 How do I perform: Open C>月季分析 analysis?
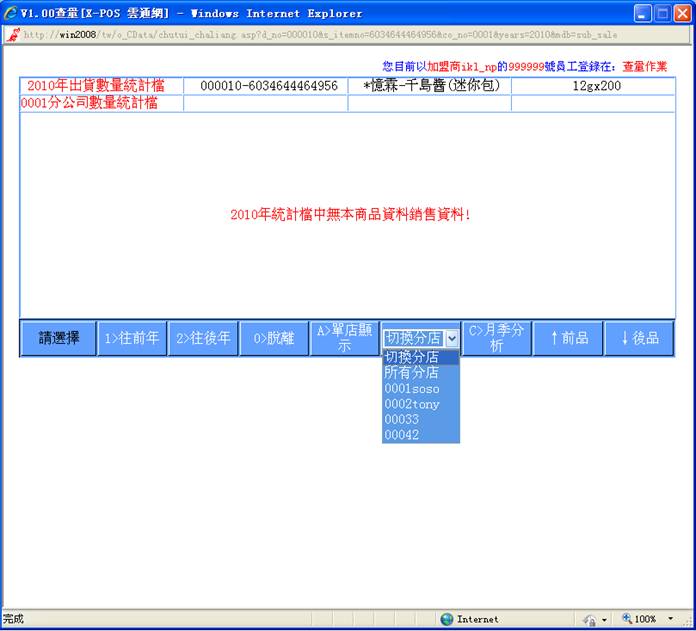(x=496, y=338)
